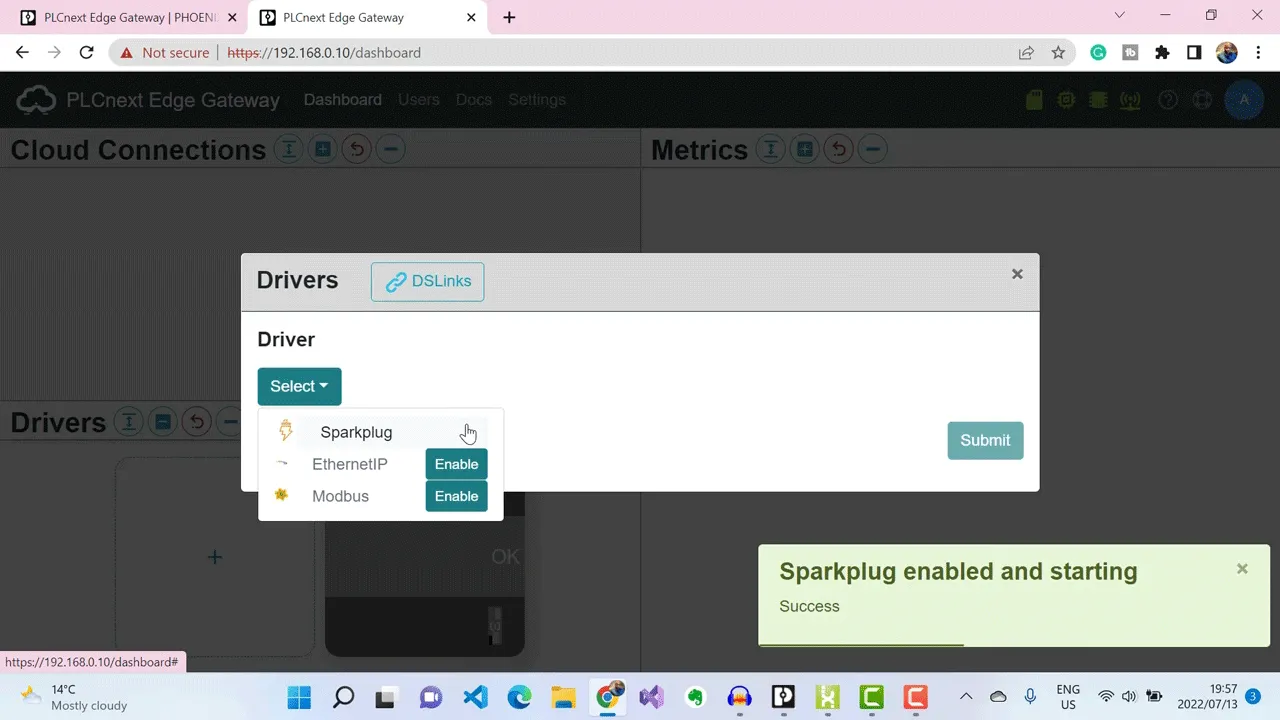This screenshot has height=720, width=1280.
Task: Reset the Drivers panel layout
Action: (196, 422)
